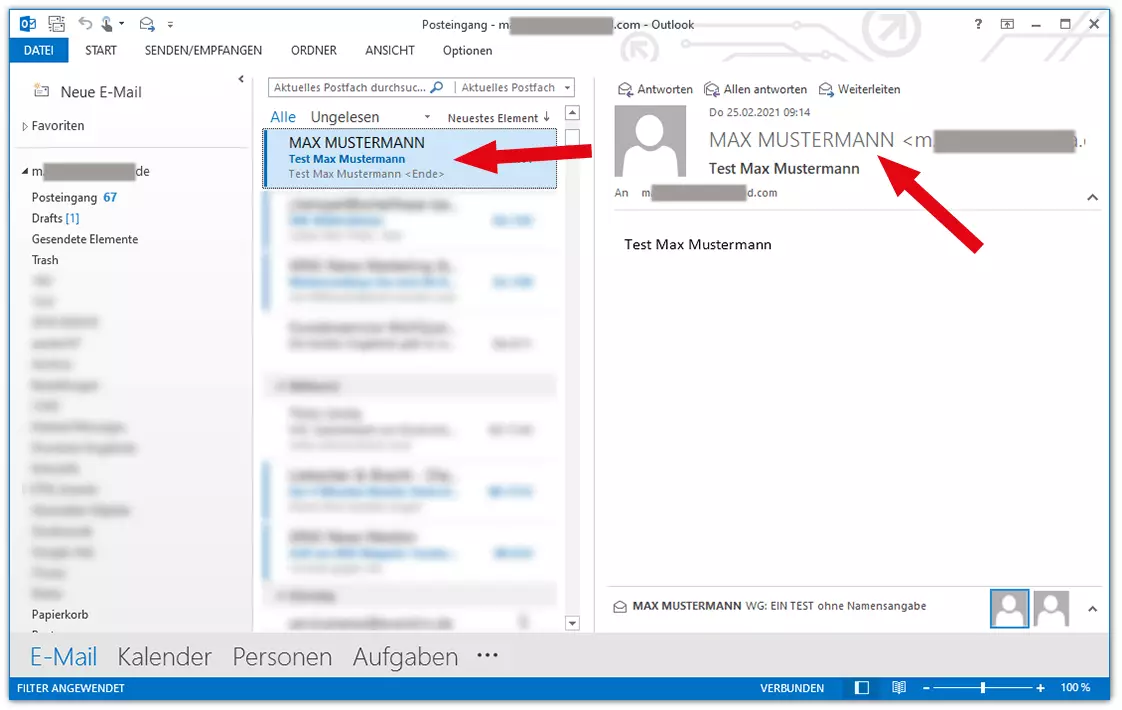The image size is (1122, 710).
Task: Collapse the folder pane with the left chevron
Action: [241, 78]
